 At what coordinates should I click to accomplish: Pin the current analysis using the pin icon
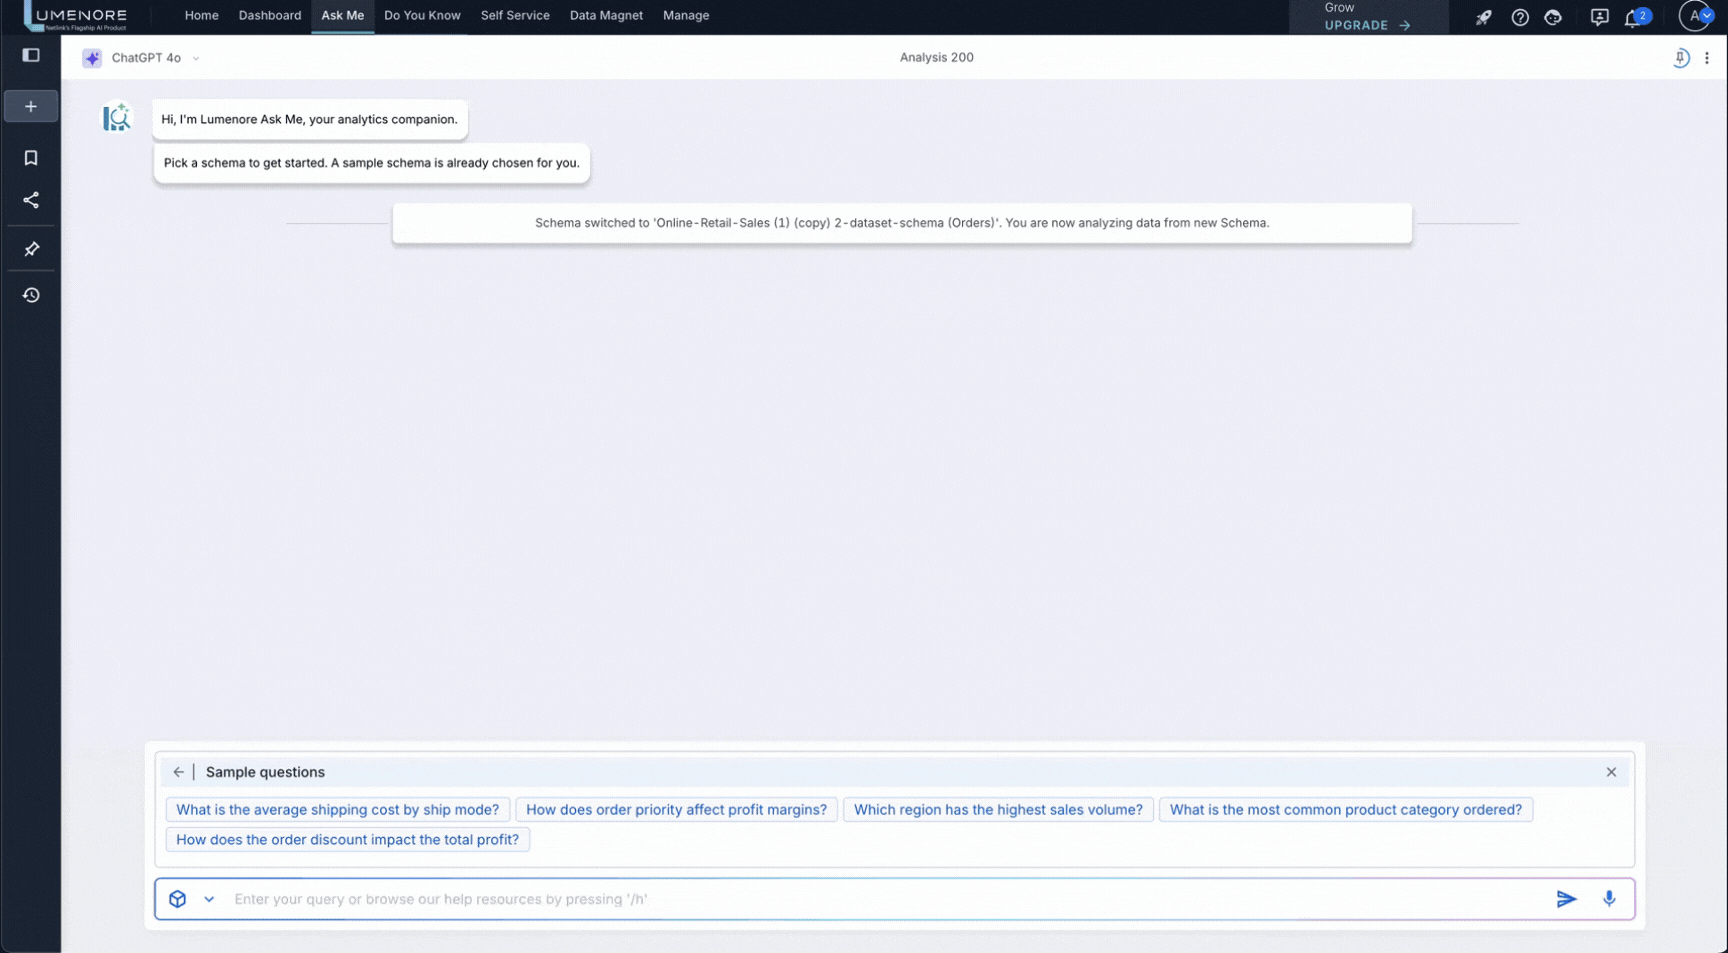click(1681, 58)
